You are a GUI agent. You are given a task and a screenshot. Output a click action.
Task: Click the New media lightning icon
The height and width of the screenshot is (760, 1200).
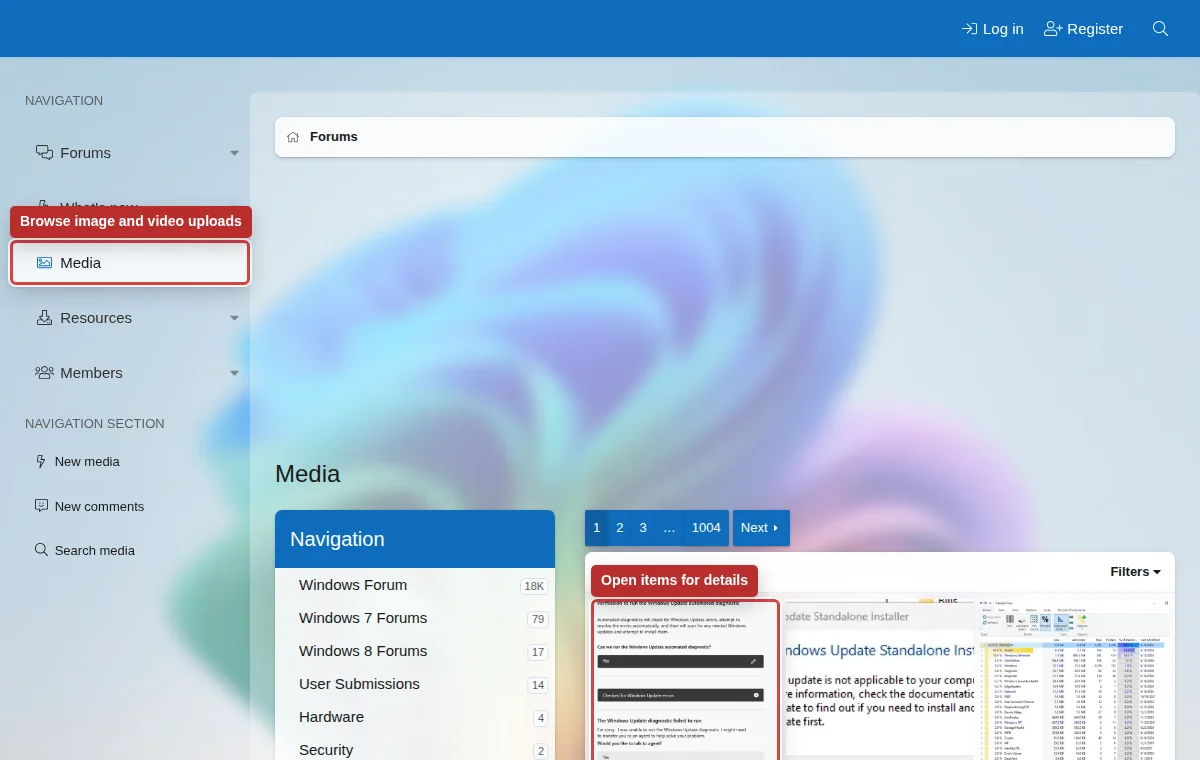coord(41,462)
